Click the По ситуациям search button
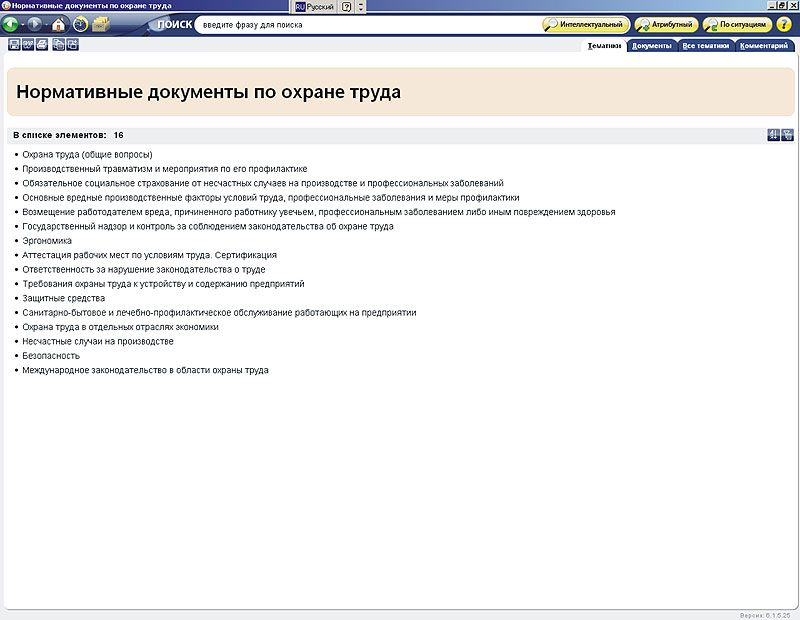 pos(736,24)
